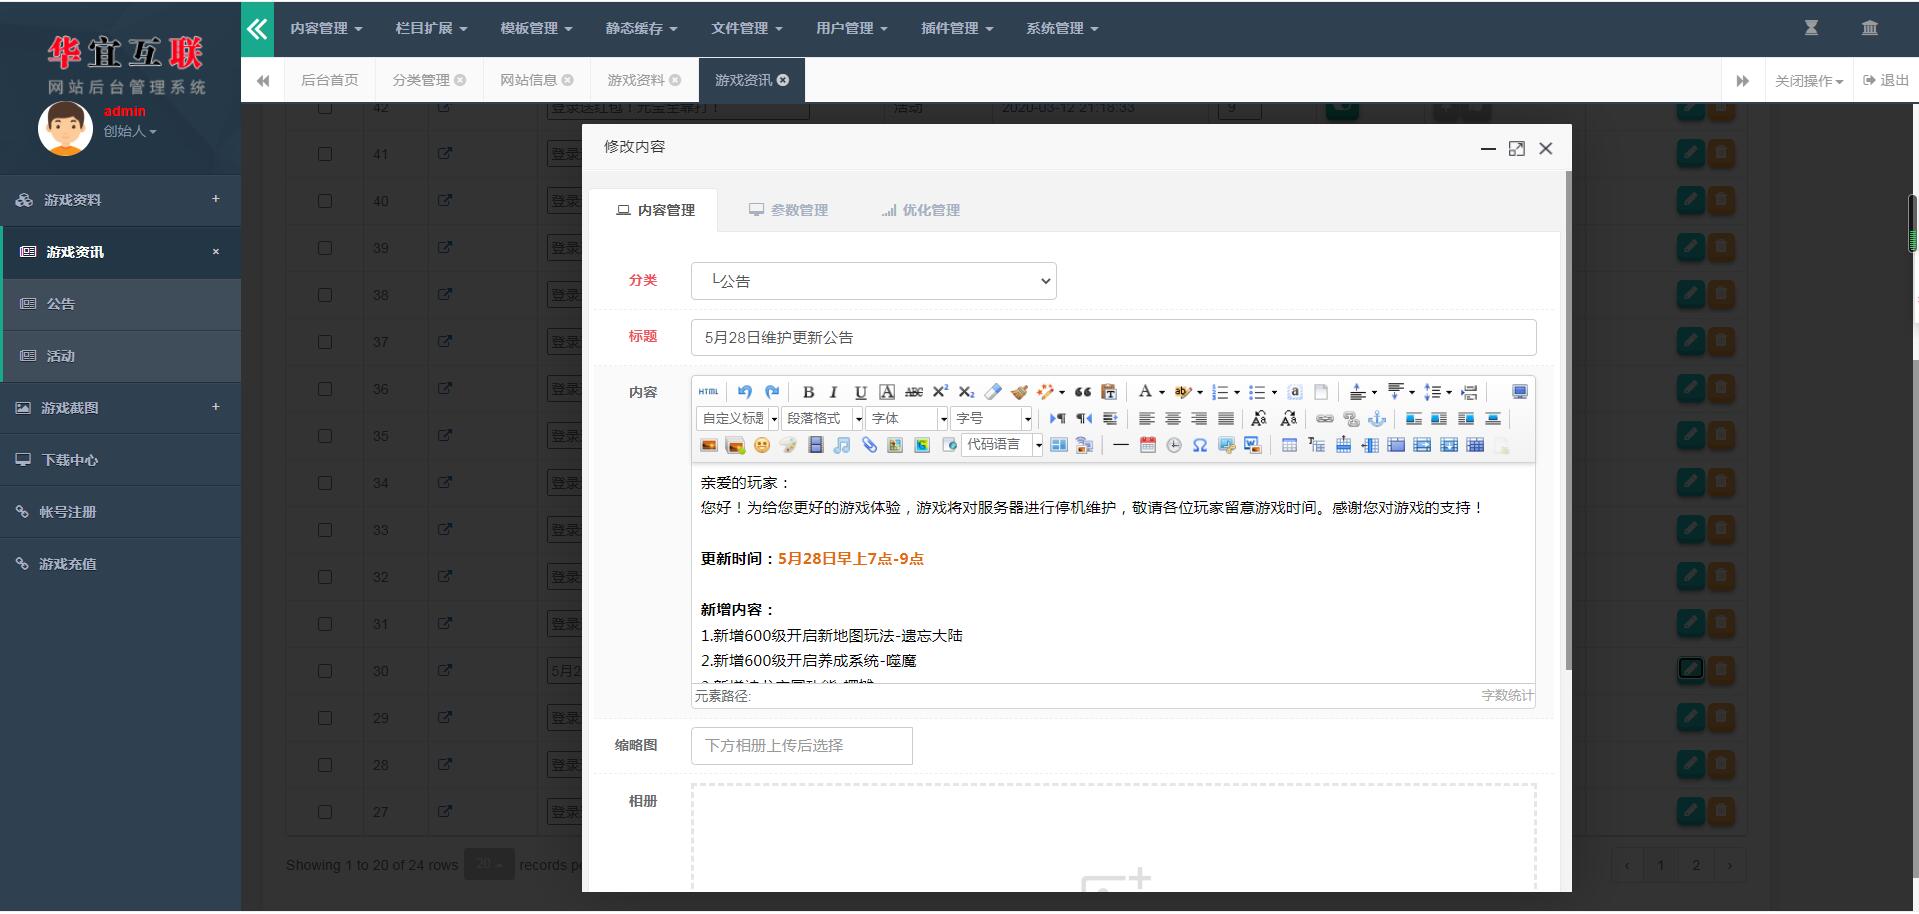Tick the checkbox for row 27
Viewport: 1919px width, 914px height.
[x=325, y=812]
